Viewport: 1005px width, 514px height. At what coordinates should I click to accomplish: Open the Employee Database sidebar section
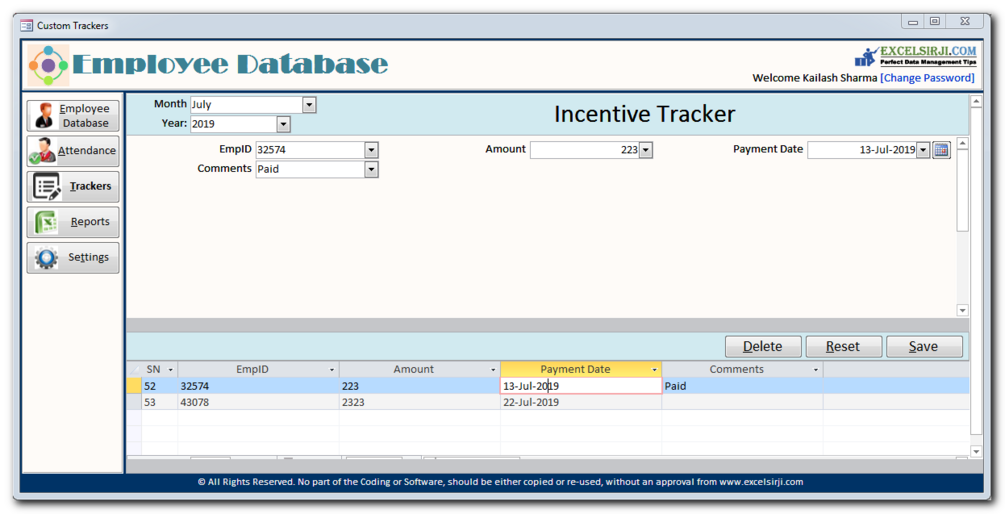pos(72,115)
